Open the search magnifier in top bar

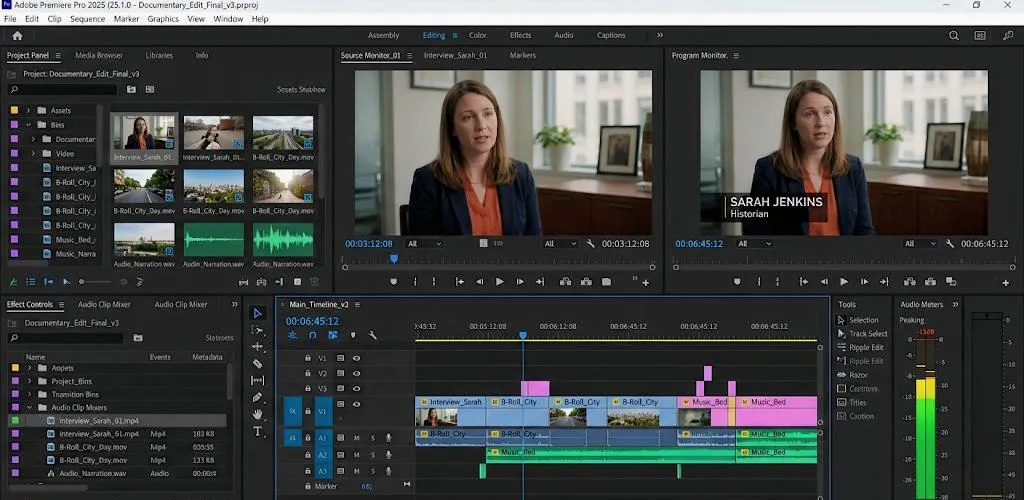(x=954, y=36)
